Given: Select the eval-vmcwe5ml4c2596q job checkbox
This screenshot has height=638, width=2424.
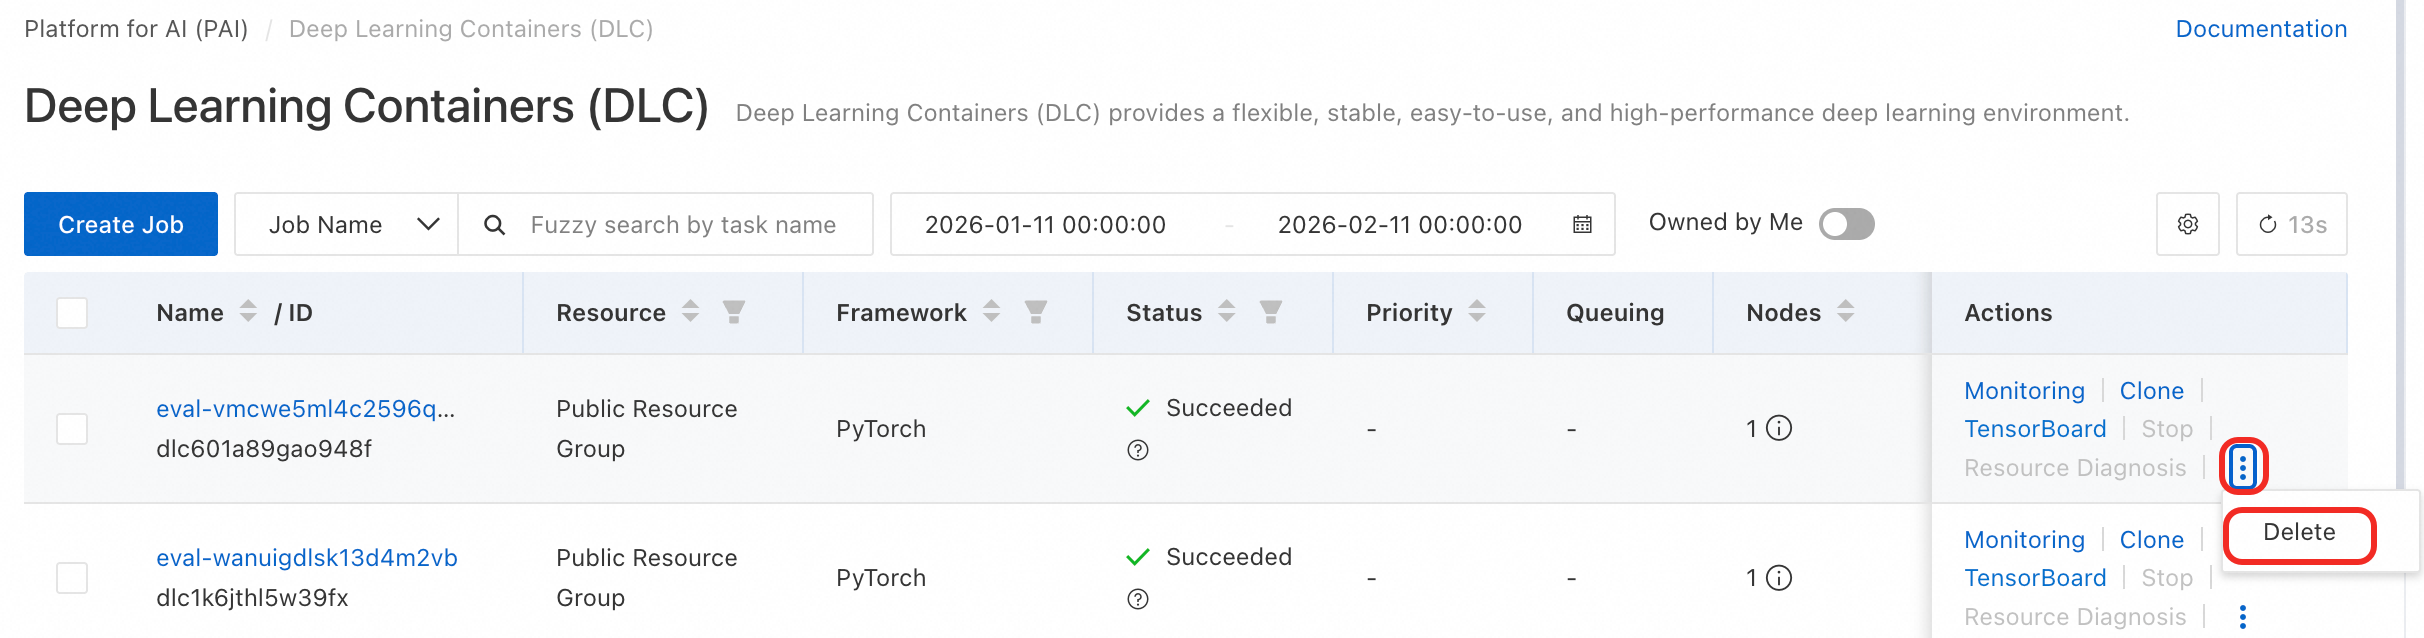Looking at the screenshot, I should point(72,429).
